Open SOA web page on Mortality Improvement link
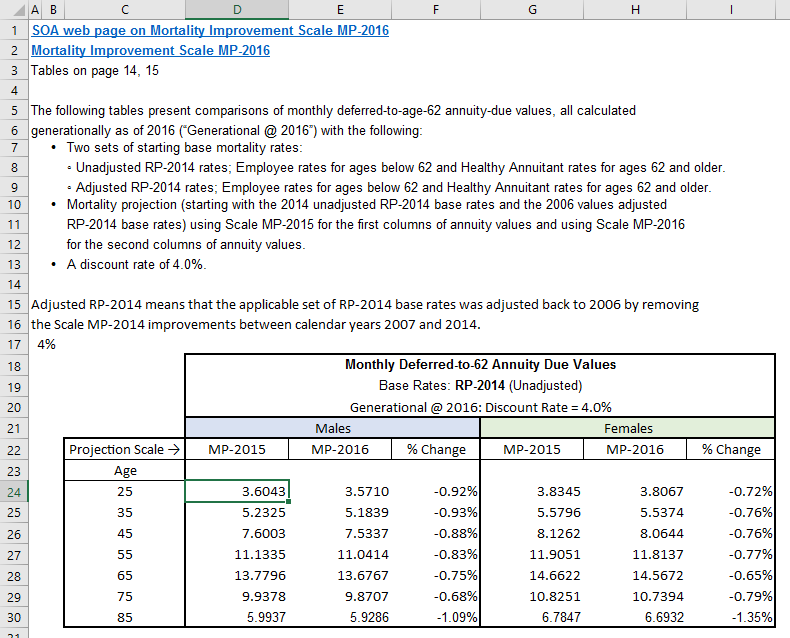Viewport: 790px width, 638px height. coord(210,30)
